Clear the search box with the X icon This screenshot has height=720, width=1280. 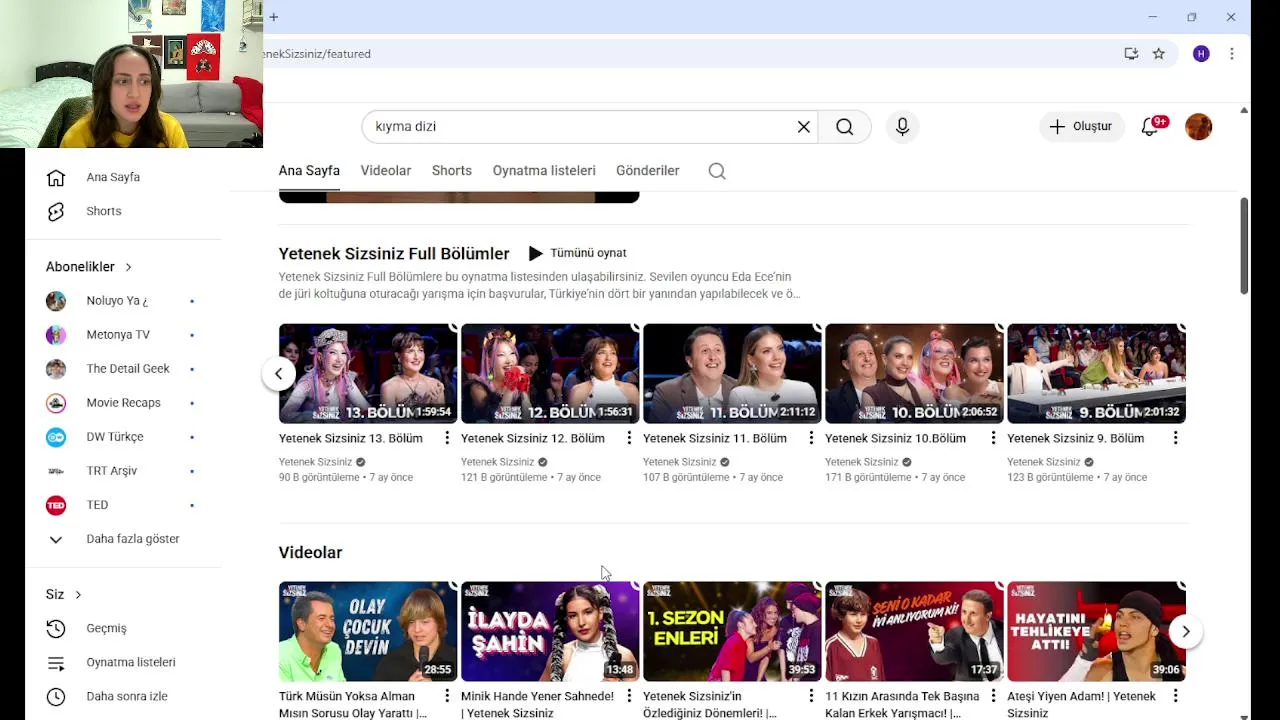point(803,127)
